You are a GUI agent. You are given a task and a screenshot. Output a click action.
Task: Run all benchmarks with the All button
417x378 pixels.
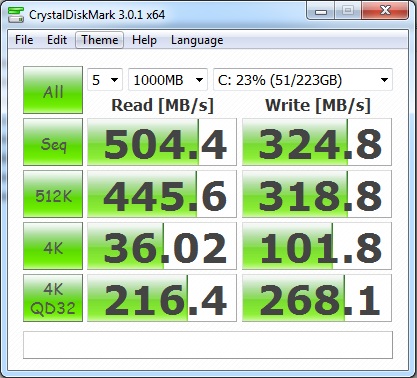click(53, 90)
